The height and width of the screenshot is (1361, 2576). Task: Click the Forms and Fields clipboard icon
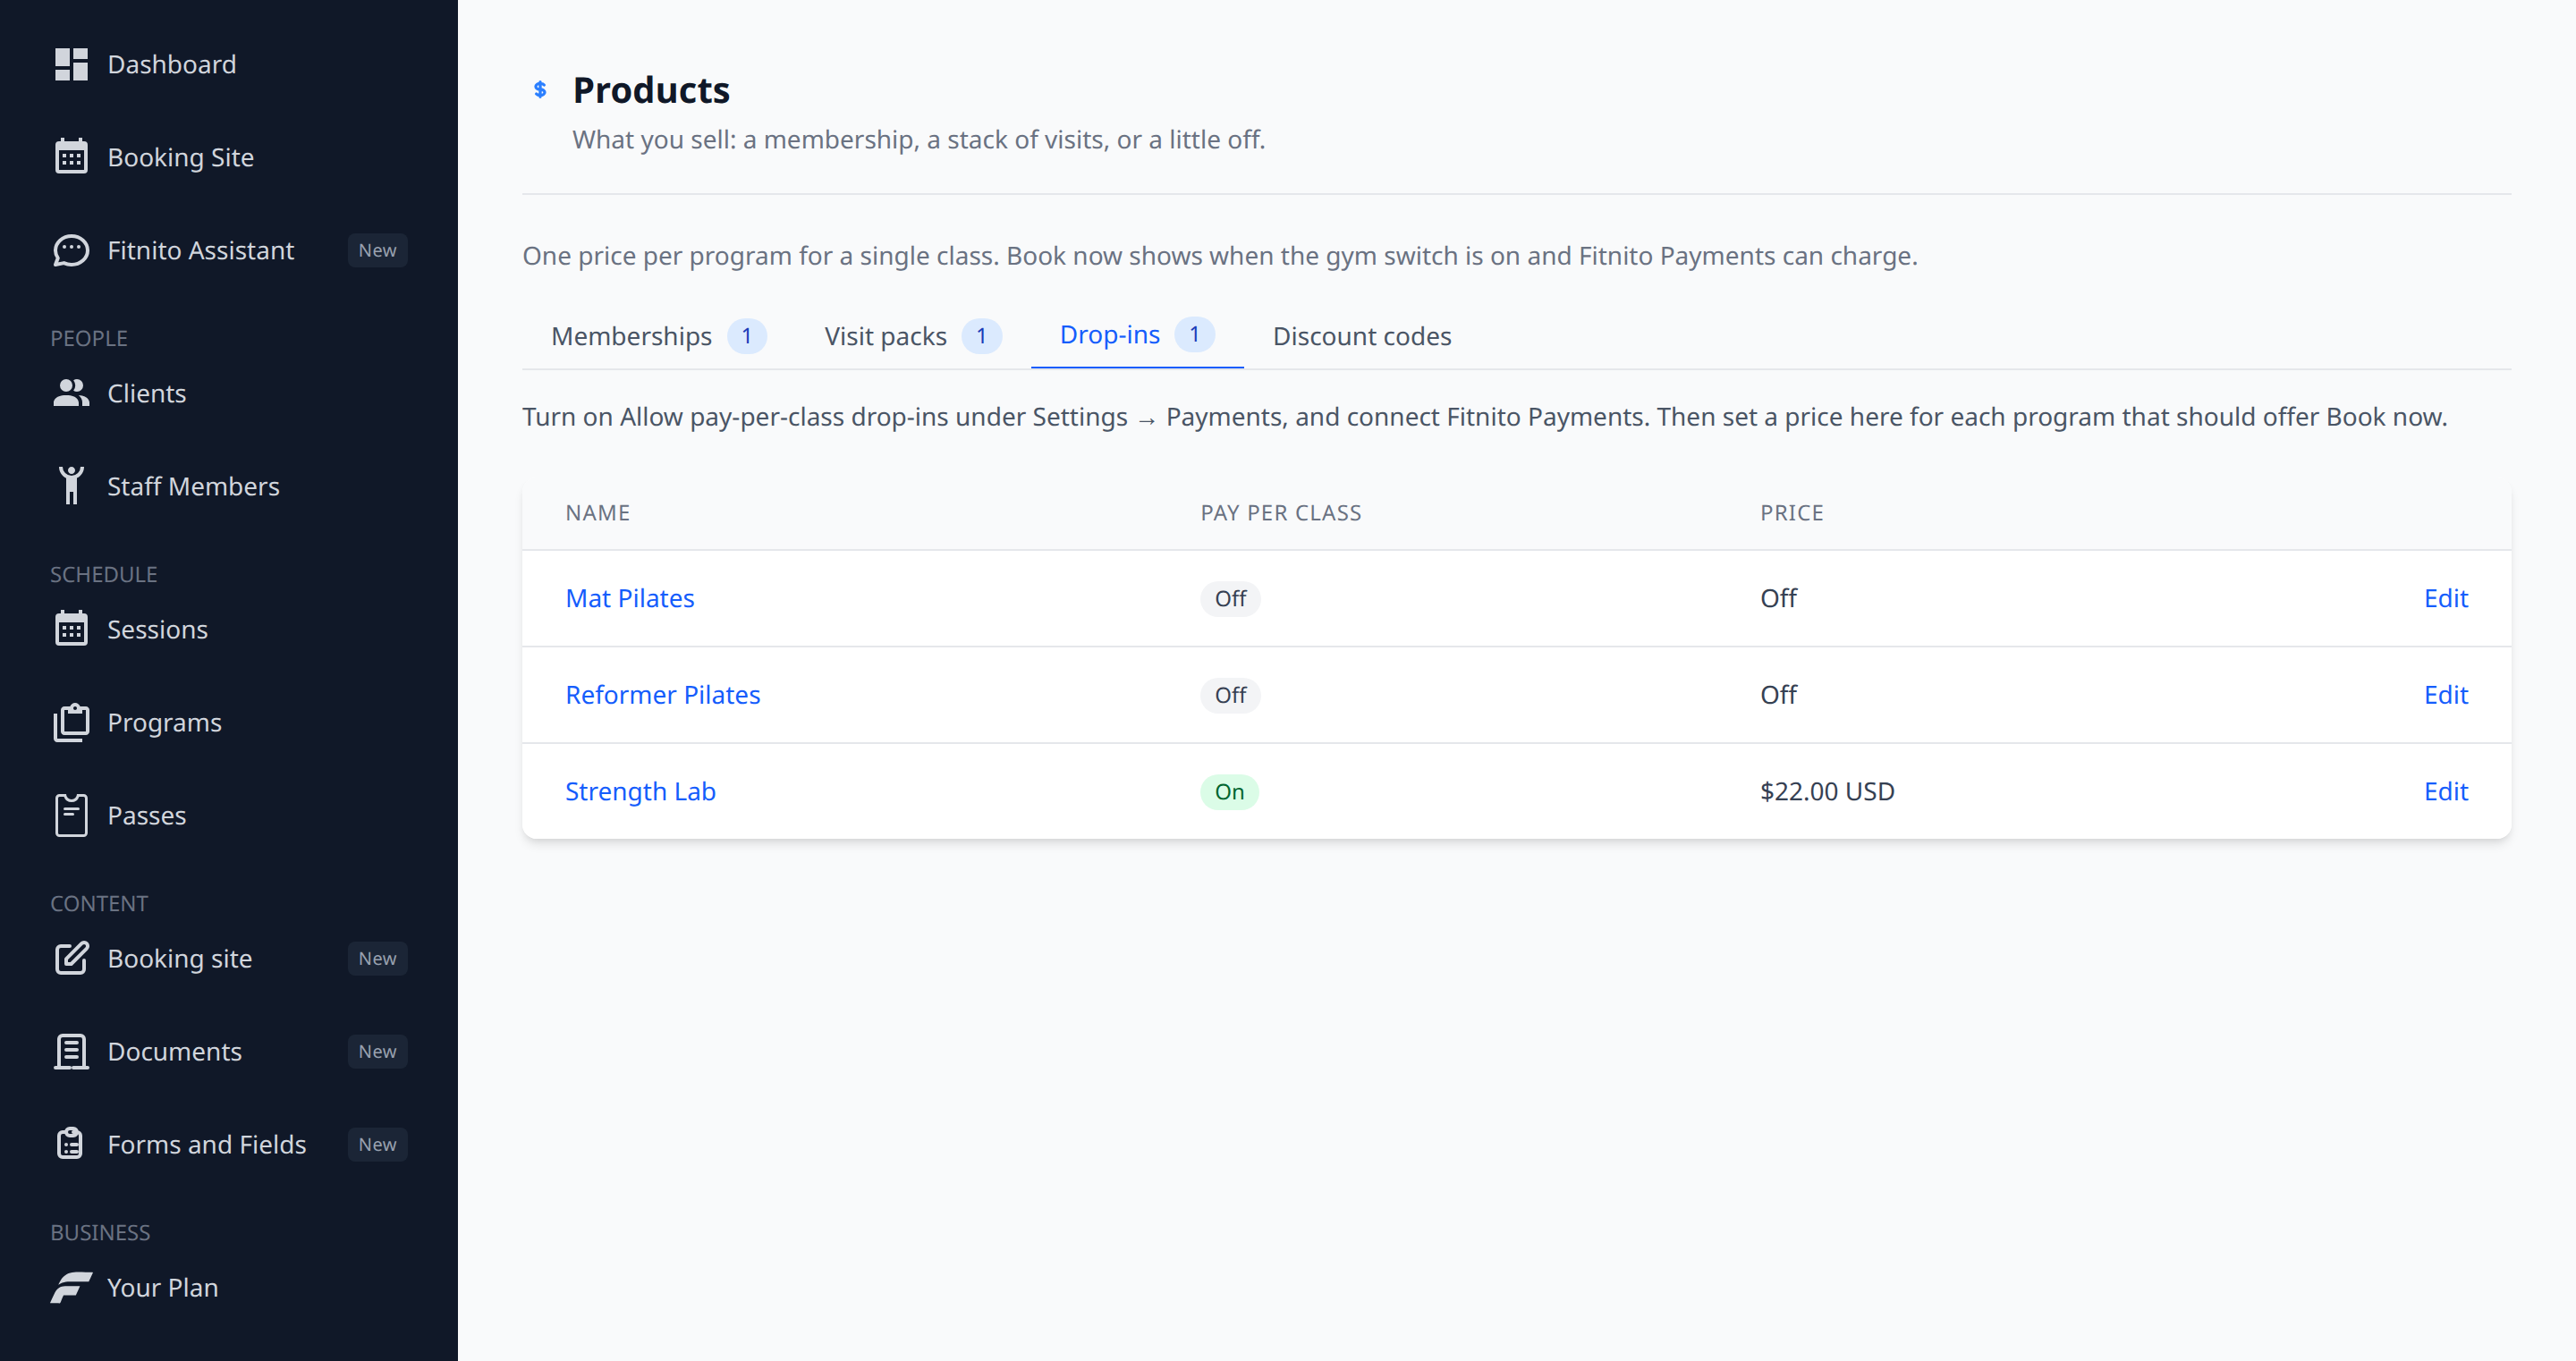(71, 1144)
